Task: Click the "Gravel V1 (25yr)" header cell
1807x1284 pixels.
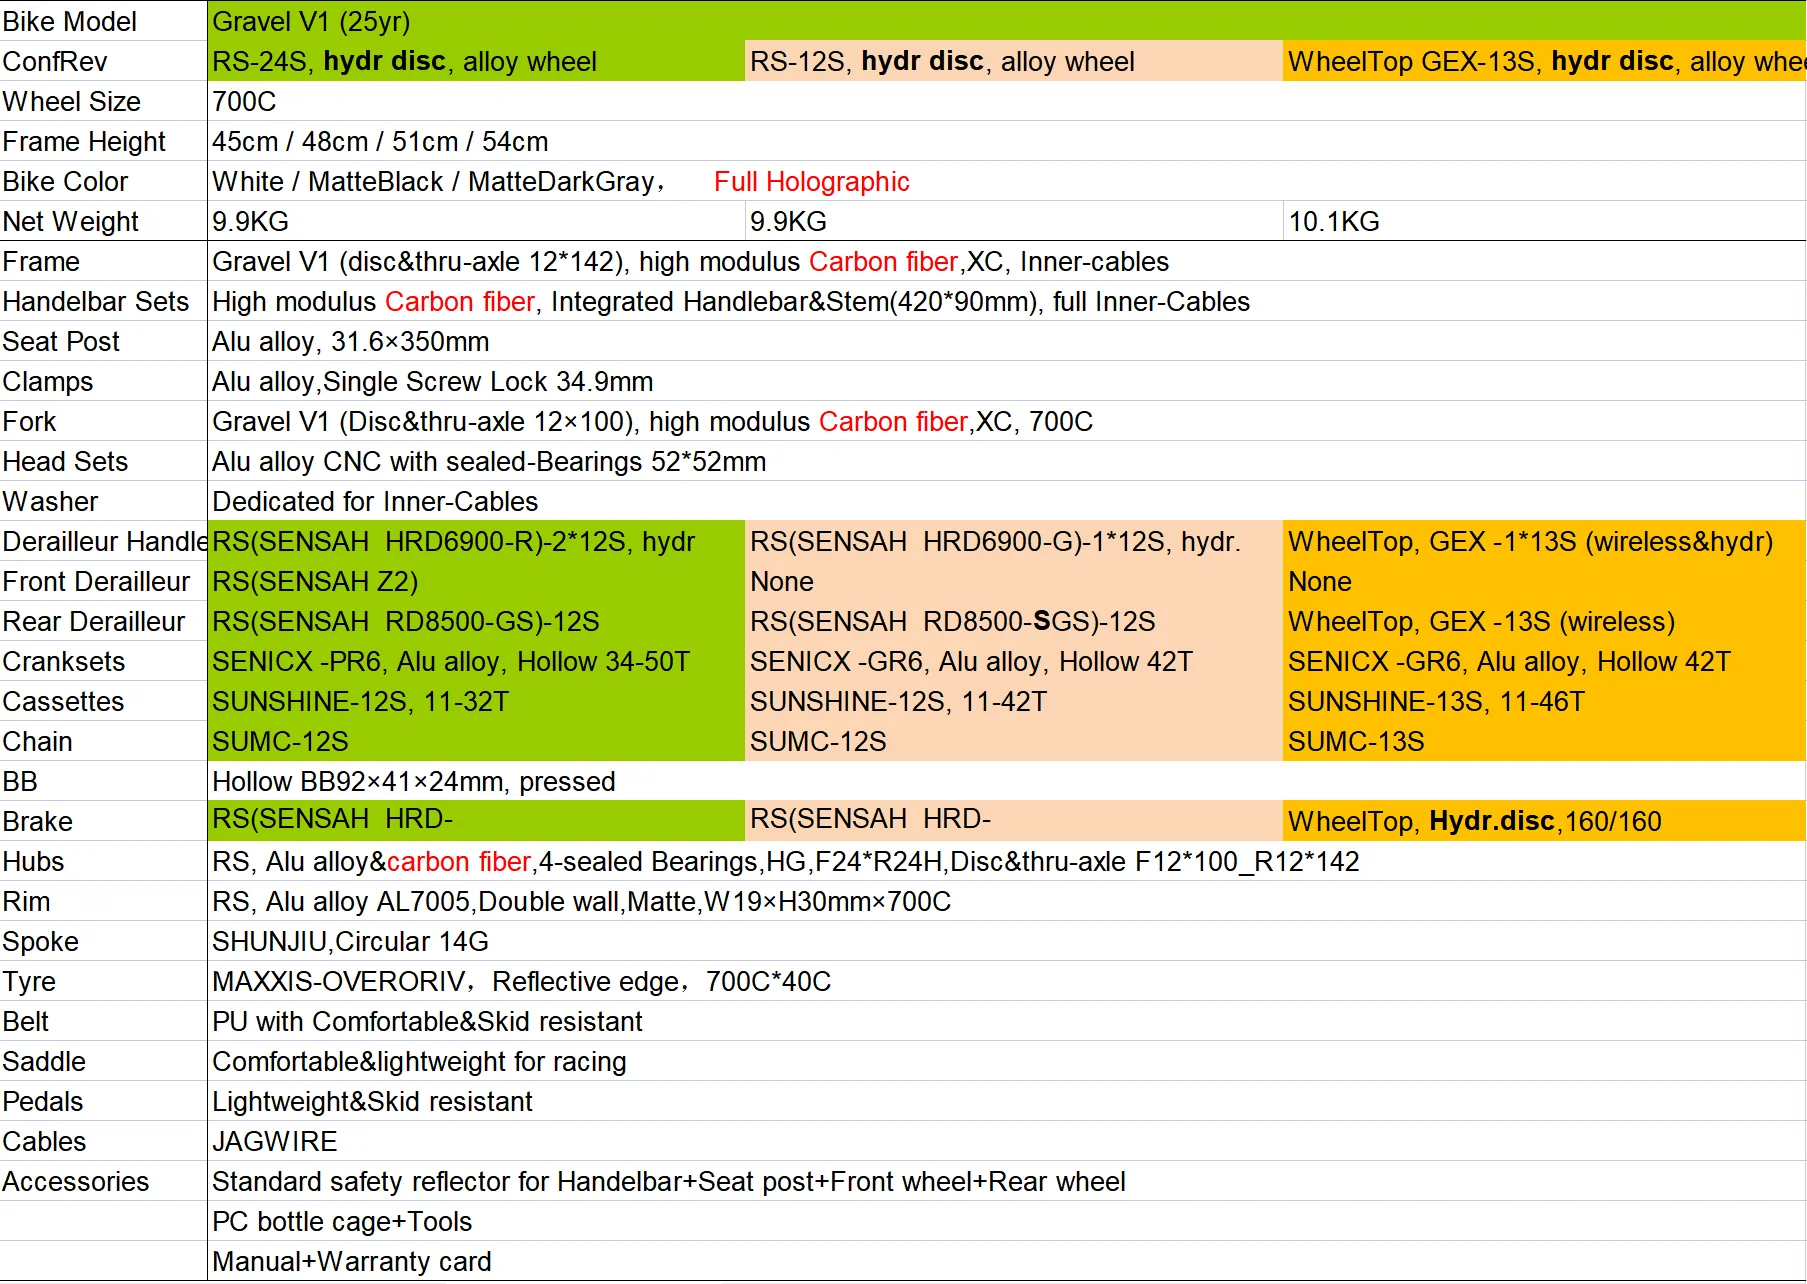Action: [1006, 21]
